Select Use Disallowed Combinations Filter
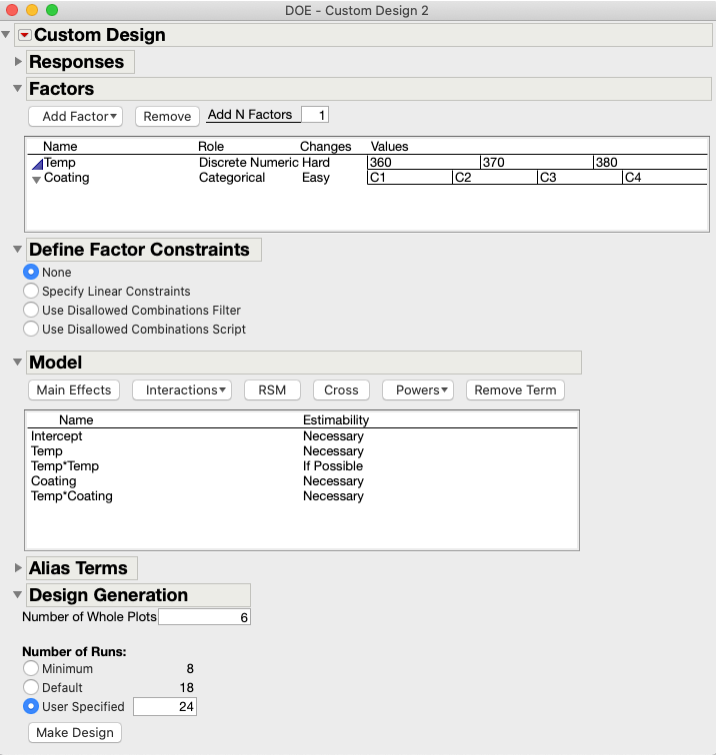716x756 pixels. tap(31, 310)
